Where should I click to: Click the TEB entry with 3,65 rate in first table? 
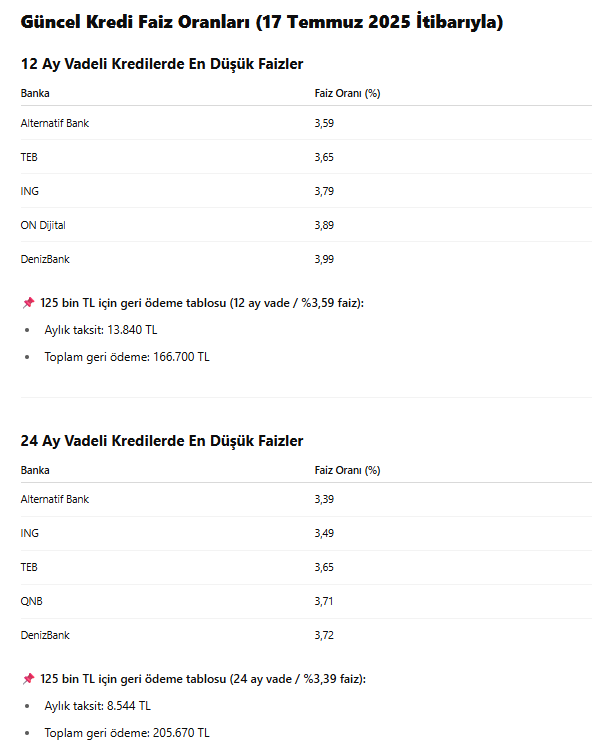coord(306,157)
